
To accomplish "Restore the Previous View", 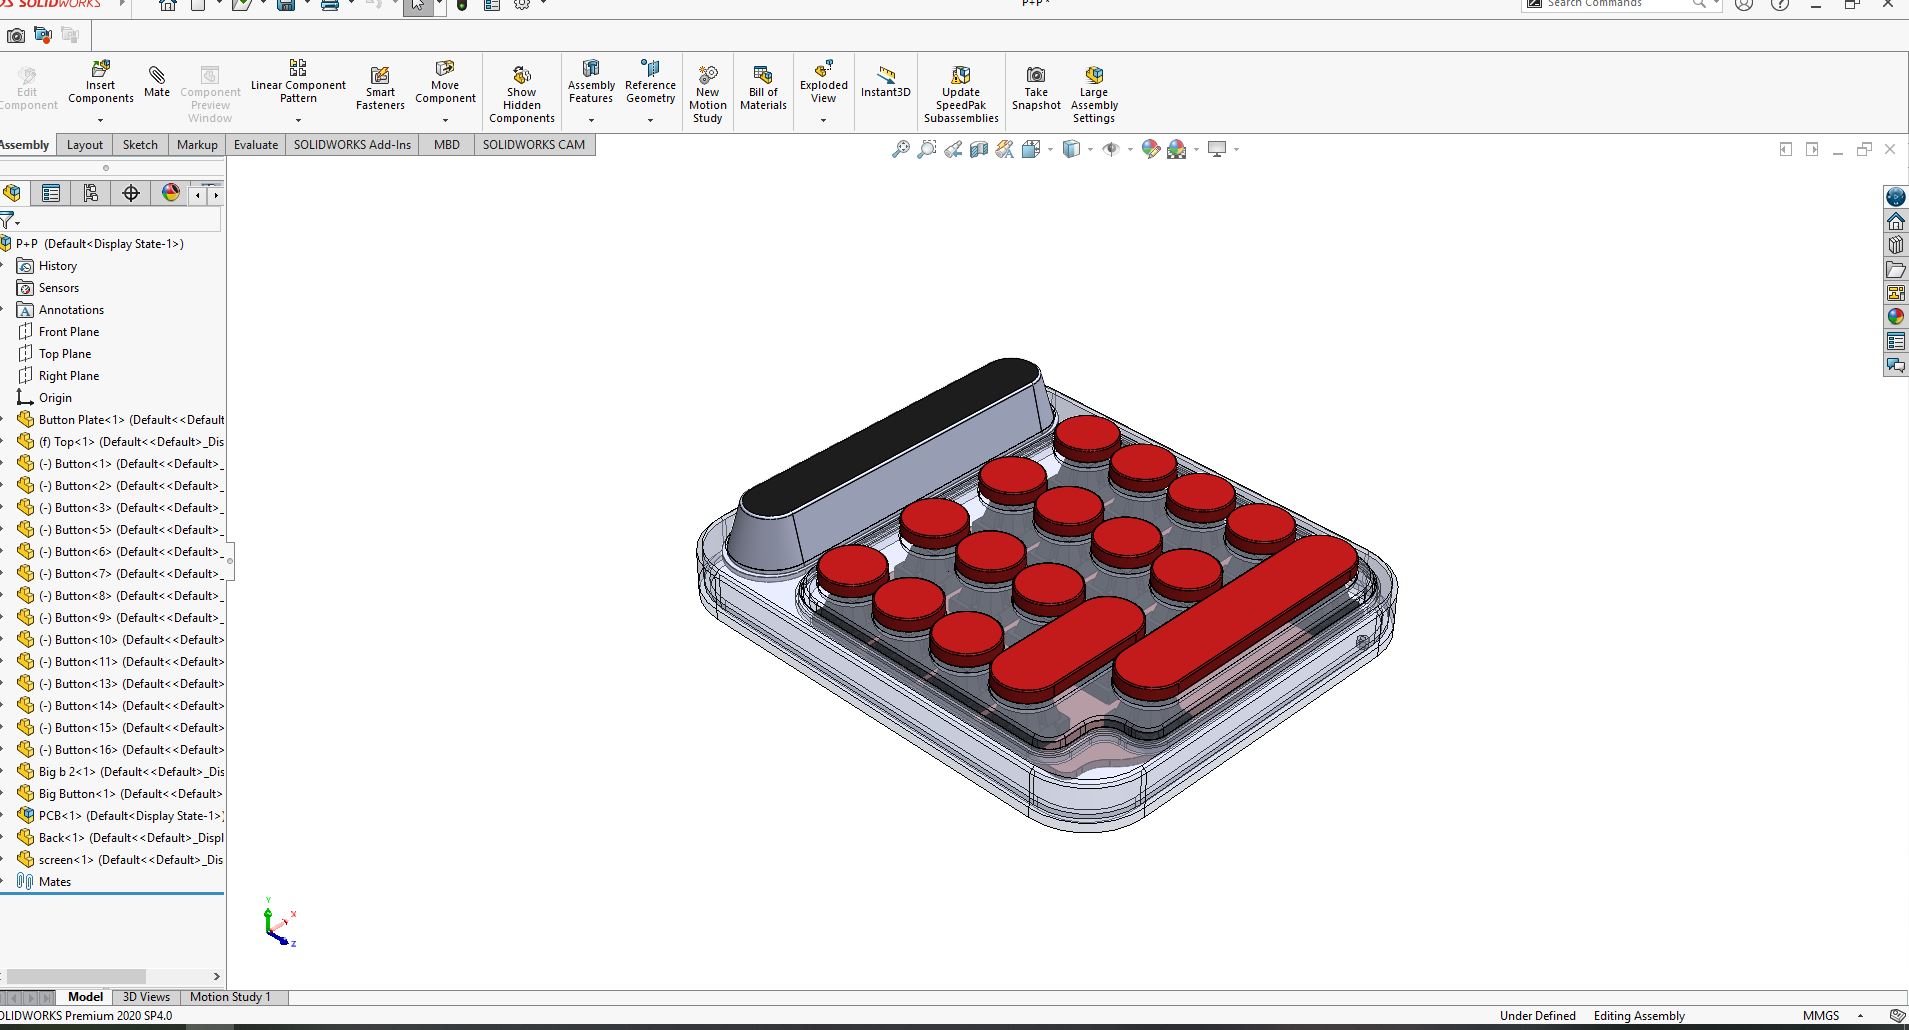I will coord(953,149).
